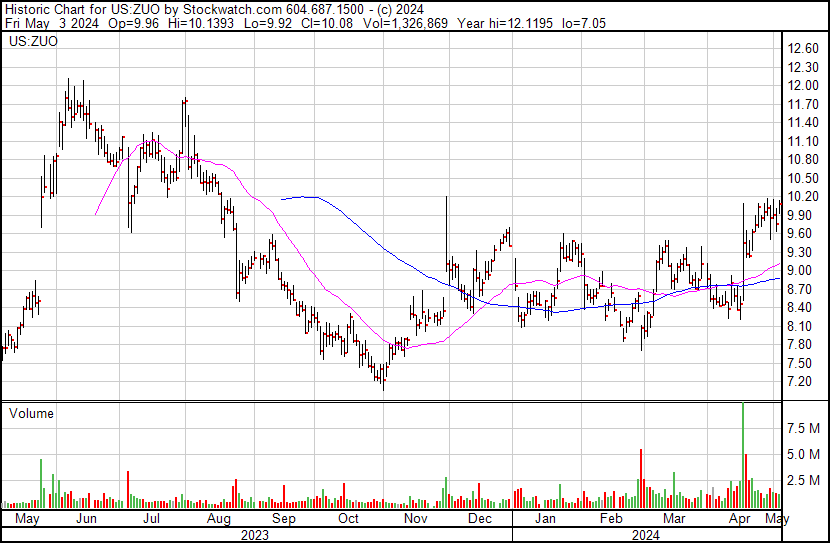Select the Aug month label on the axis
Screen dimensions: 830x543
click(219, 519)
